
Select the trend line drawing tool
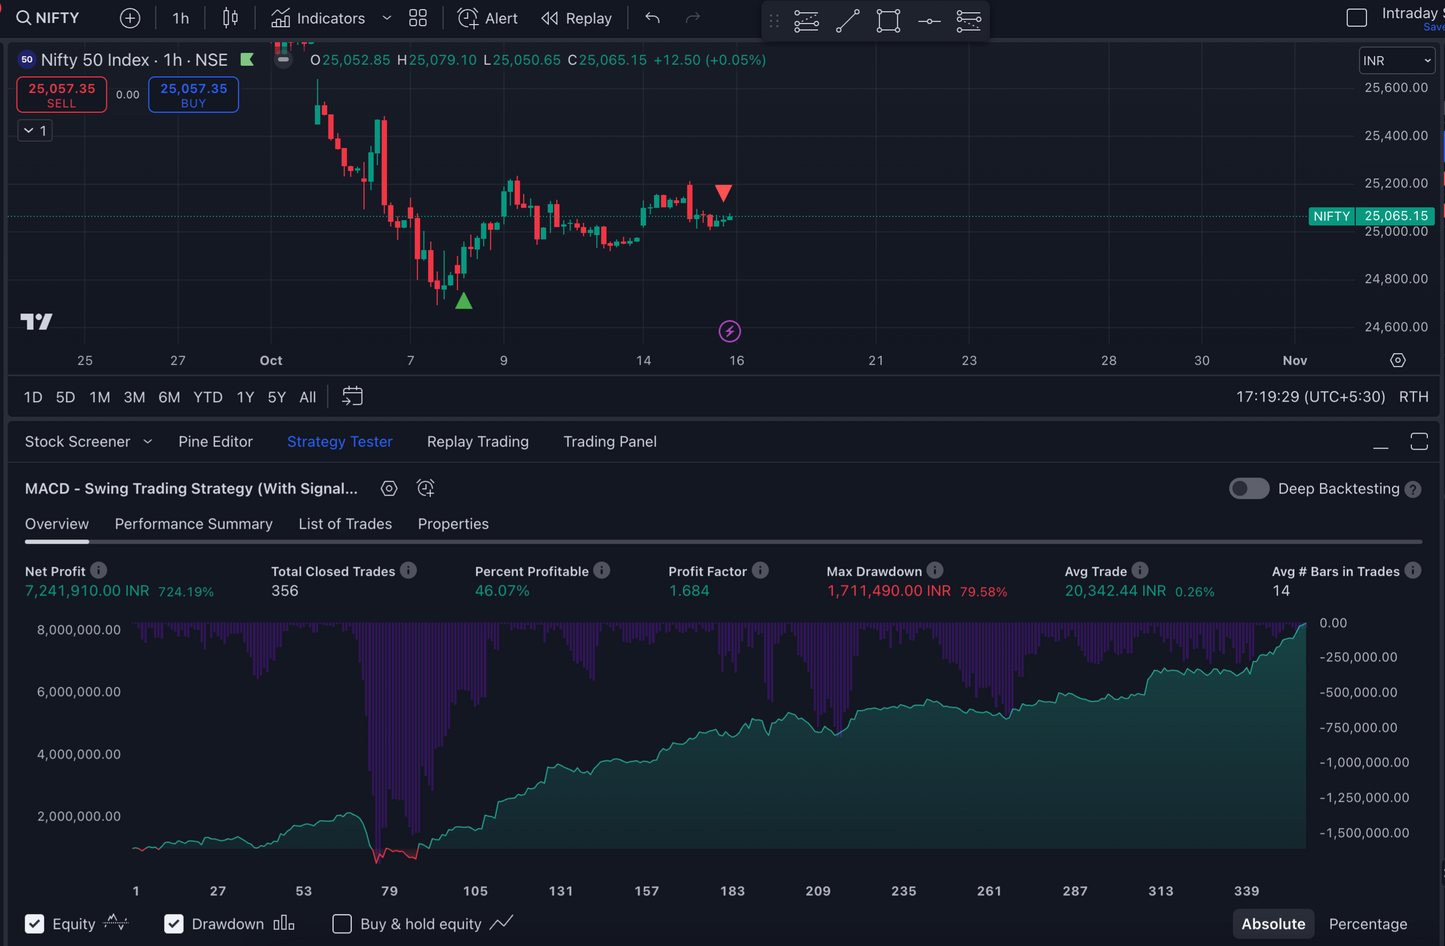pyautogui.click(x=847, y=21)
